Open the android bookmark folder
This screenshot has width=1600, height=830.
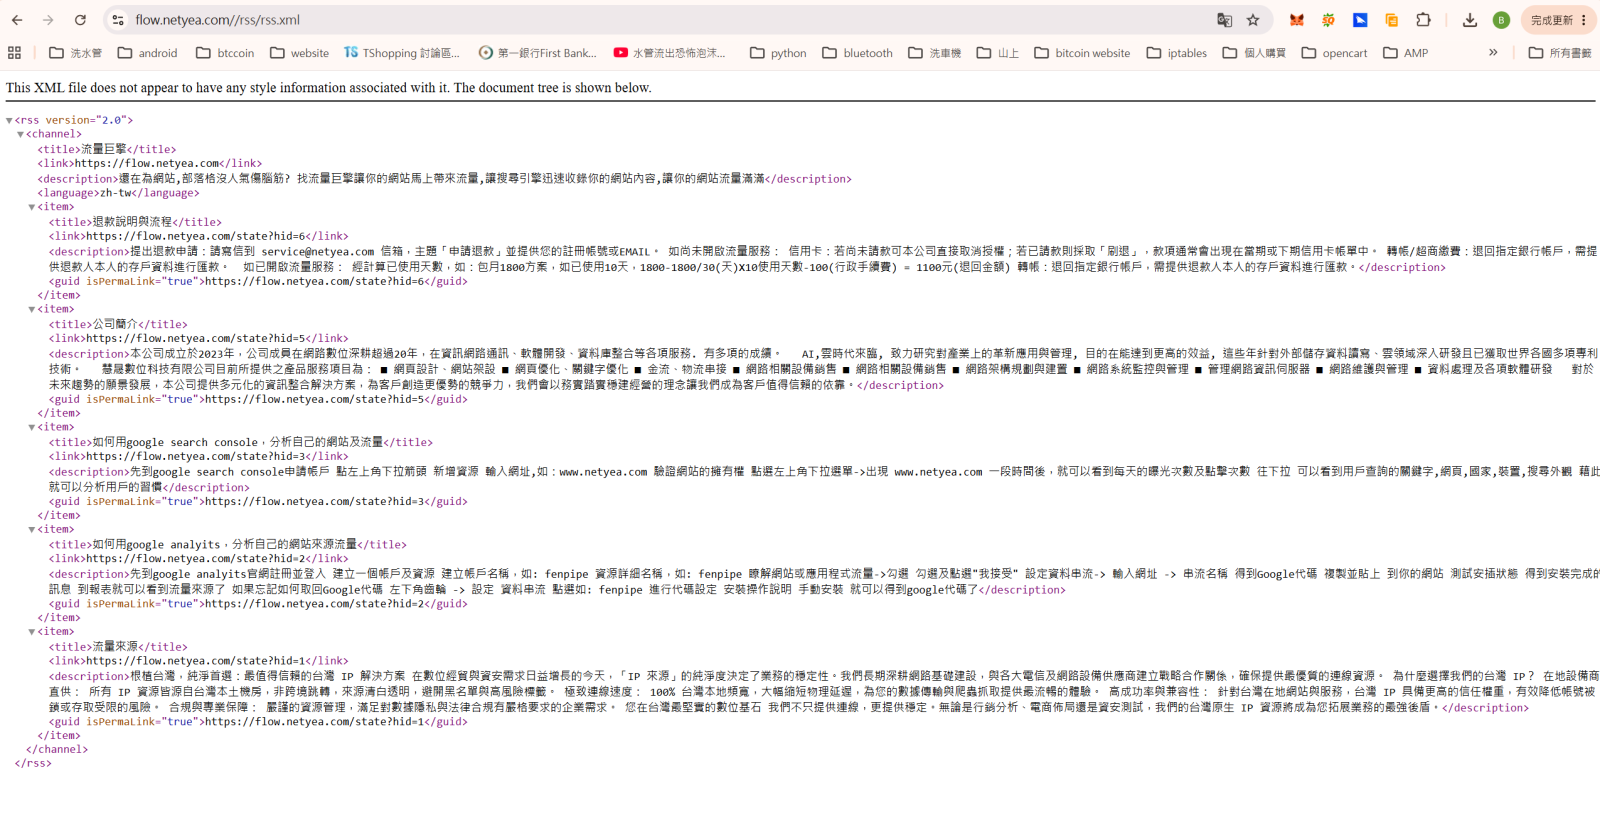coord(148,53)
